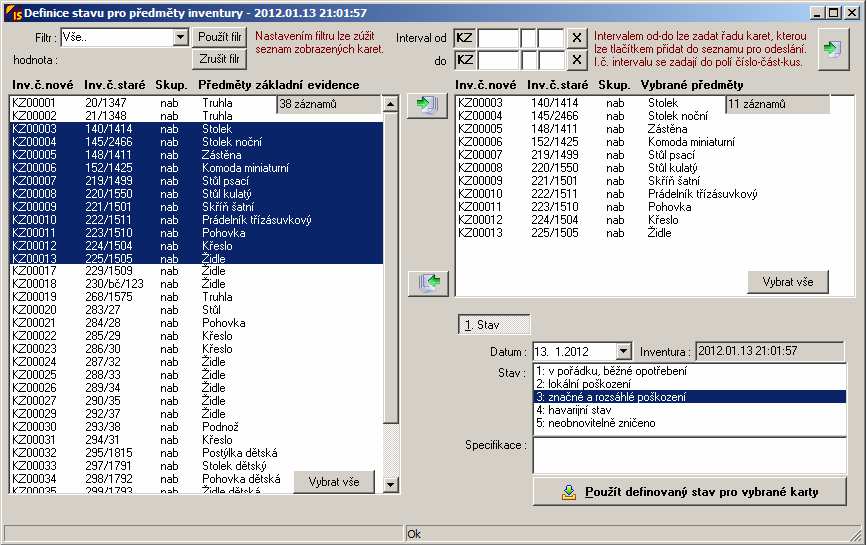Remove selected items from the chosen list
The width and height of the screenshot is (867, 545).
coord(428,283)
